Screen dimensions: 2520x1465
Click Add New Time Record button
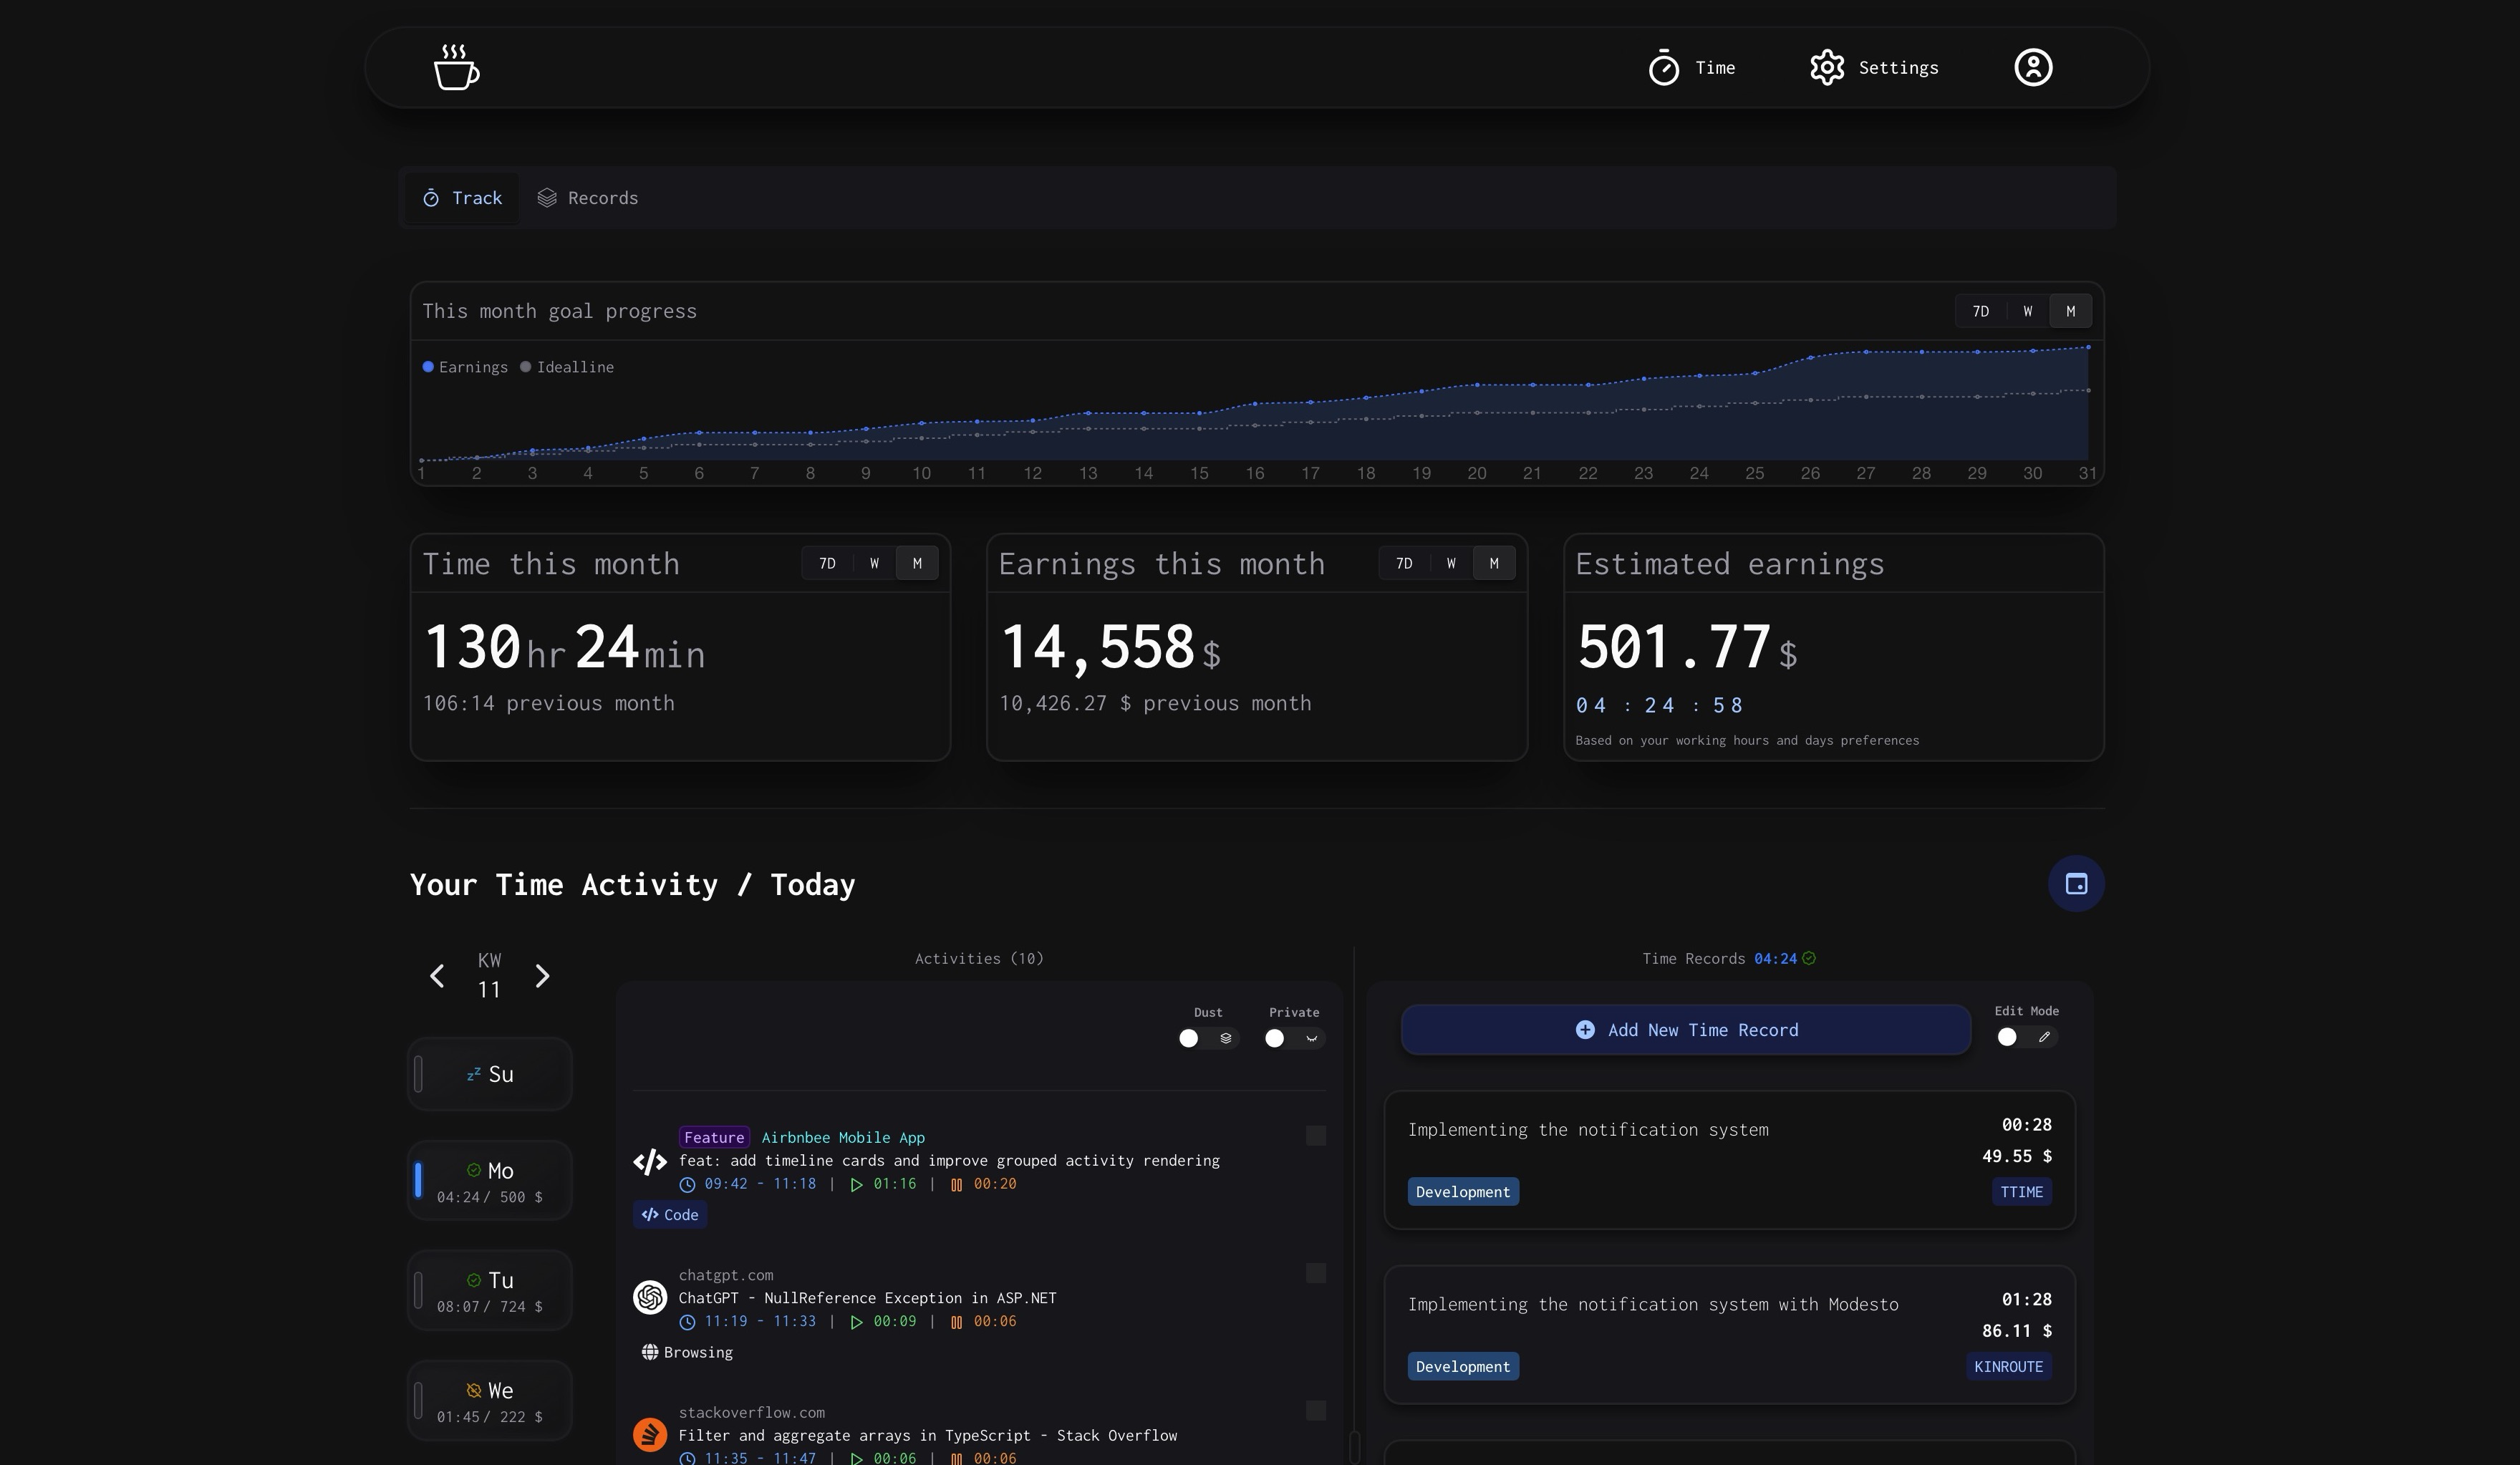coord(1686,1030)
